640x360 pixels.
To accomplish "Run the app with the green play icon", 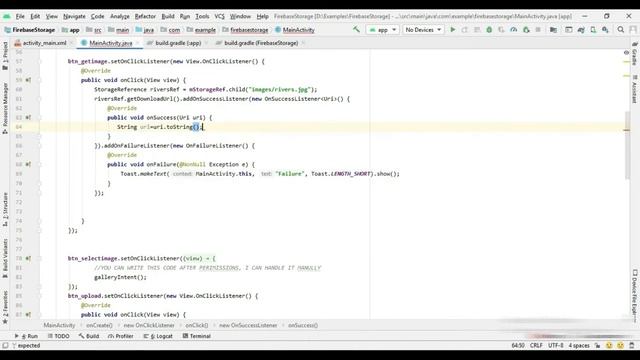I will click(452, 30).
